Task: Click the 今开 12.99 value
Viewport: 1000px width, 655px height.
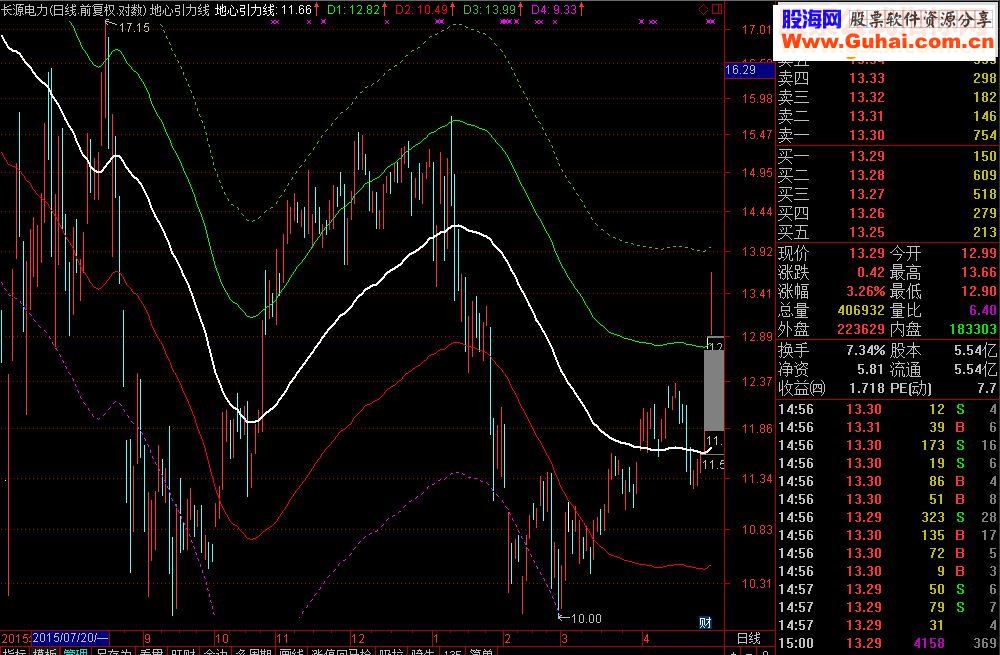Action: tap(979, 253)
